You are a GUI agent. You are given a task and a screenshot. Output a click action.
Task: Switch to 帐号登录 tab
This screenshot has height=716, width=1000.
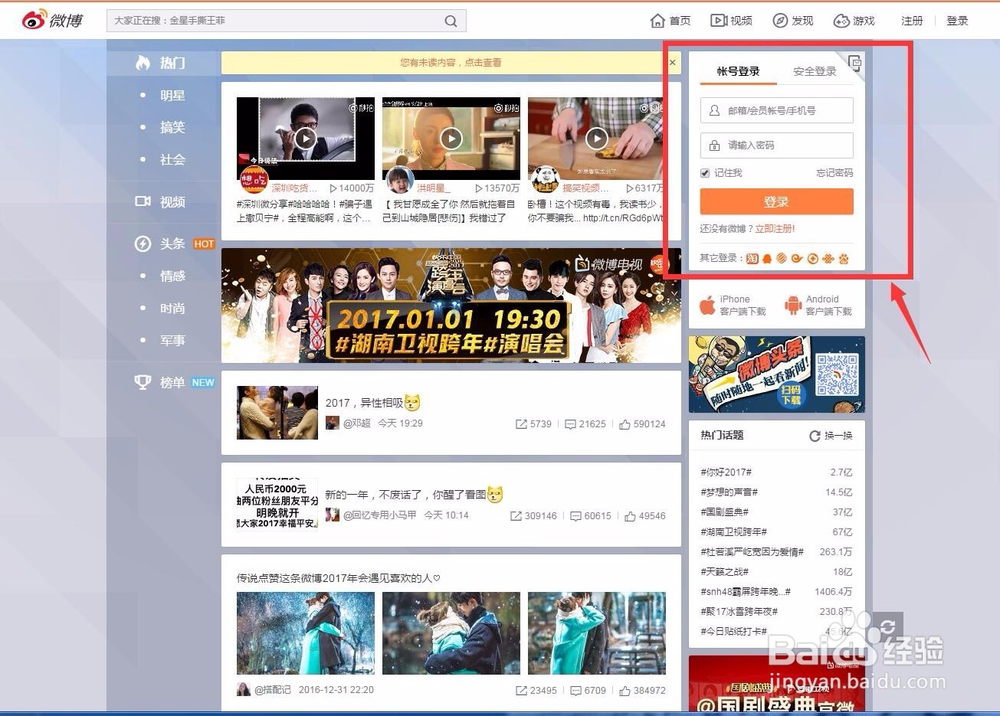coord(738,71)
